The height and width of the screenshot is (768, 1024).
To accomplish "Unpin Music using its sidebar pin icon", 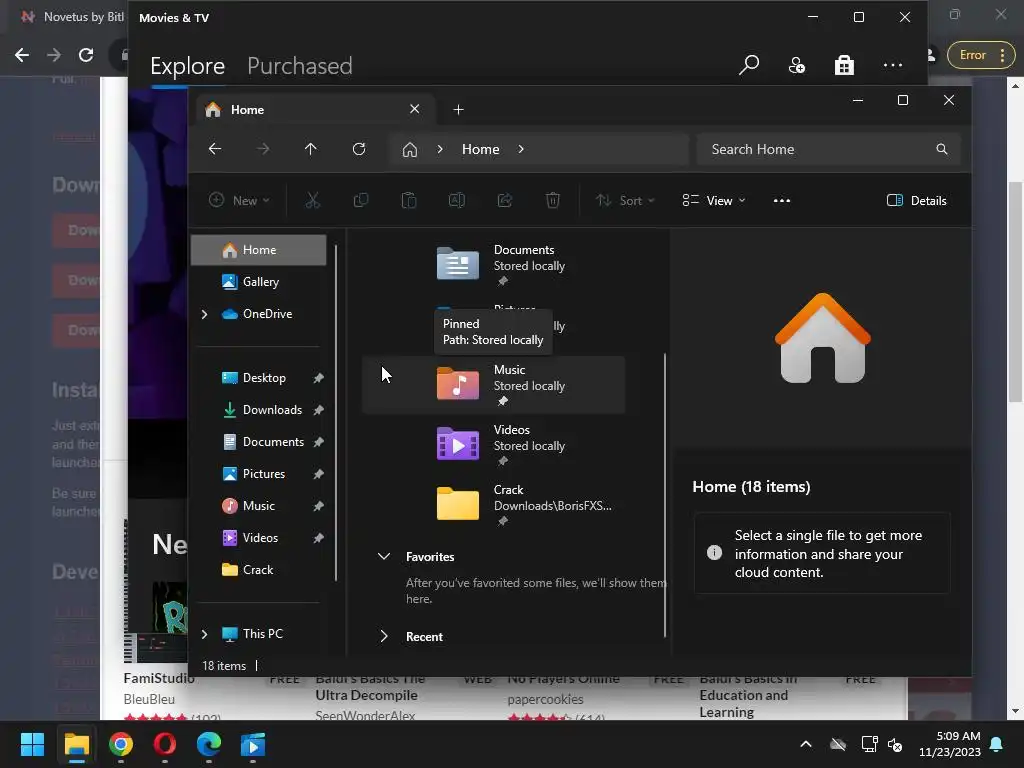I will [x=318, y=506].
